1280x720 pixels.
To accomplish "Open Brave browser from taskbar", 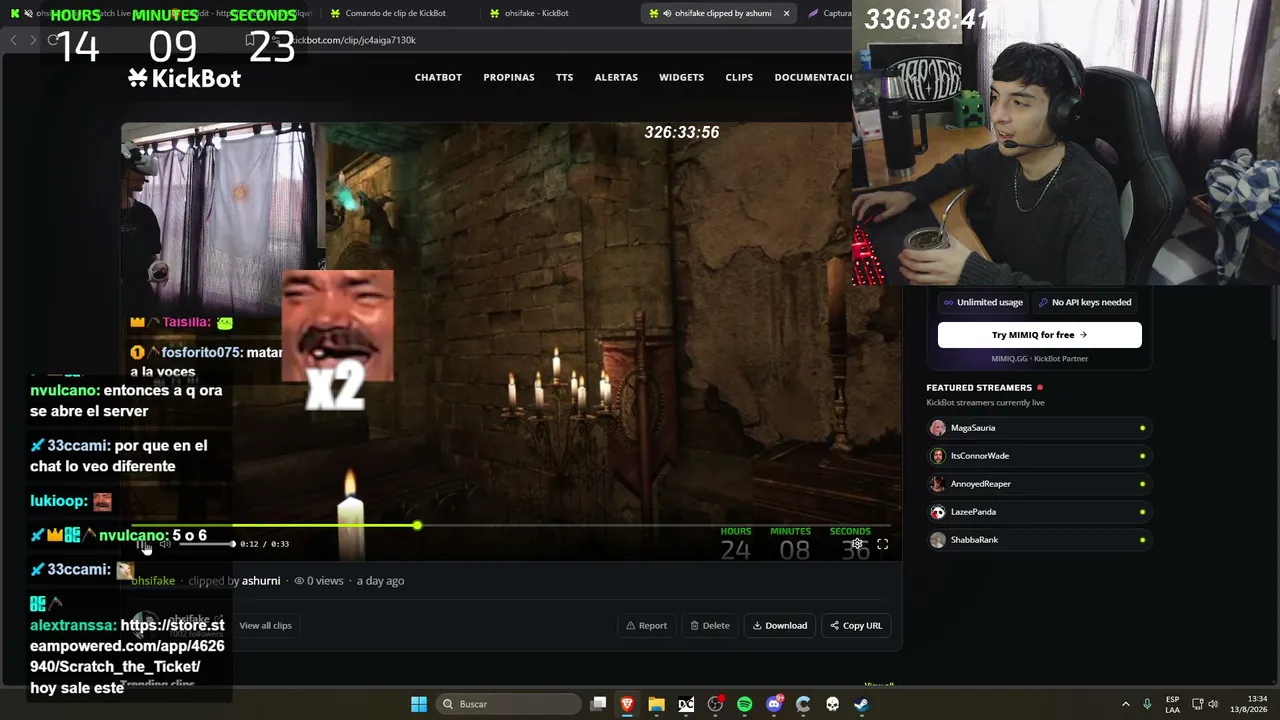I will [x=627, y=704].
